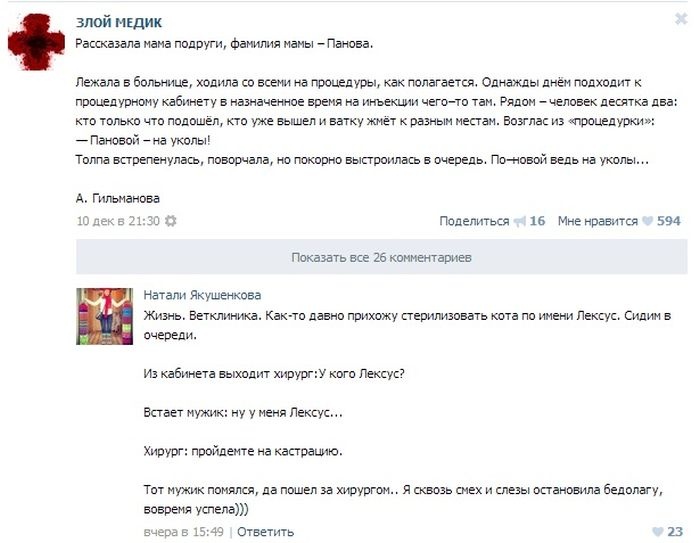Click the post text about Панова
The width and height of the screenshot is (700, 543).
[376, 102]
